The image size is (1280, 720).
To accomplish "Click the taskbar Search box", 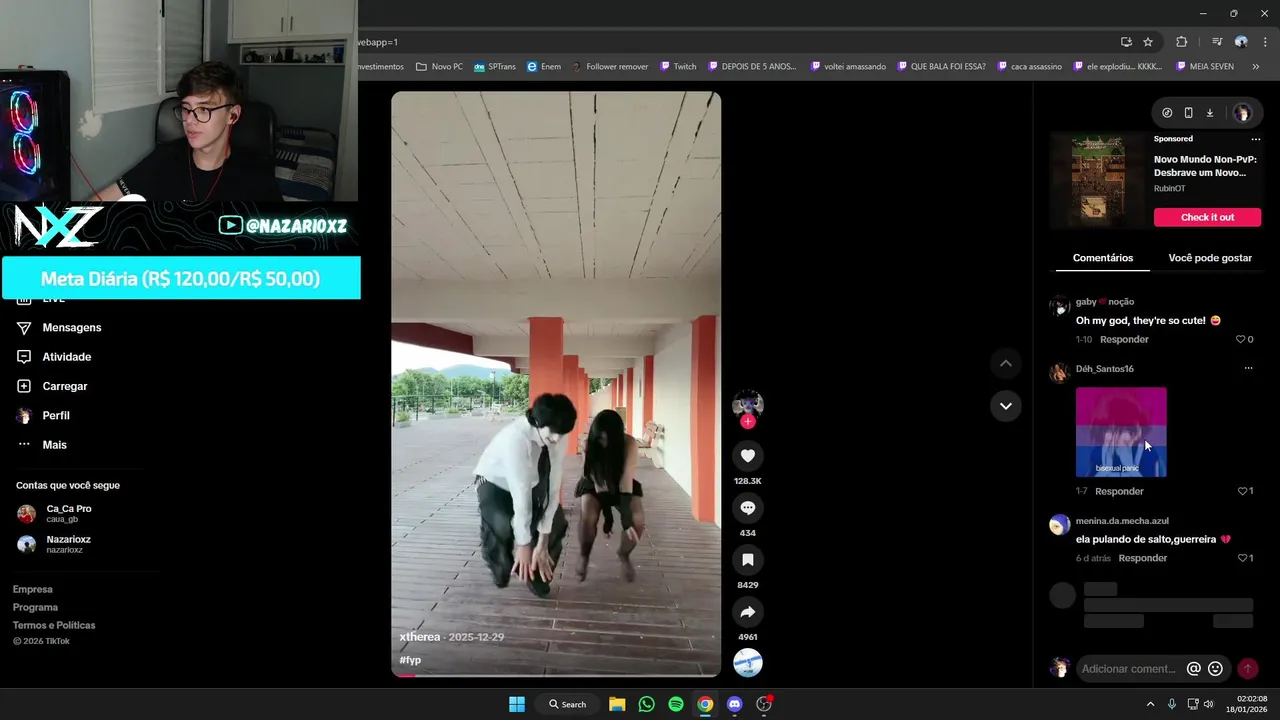I will [567, 704].
